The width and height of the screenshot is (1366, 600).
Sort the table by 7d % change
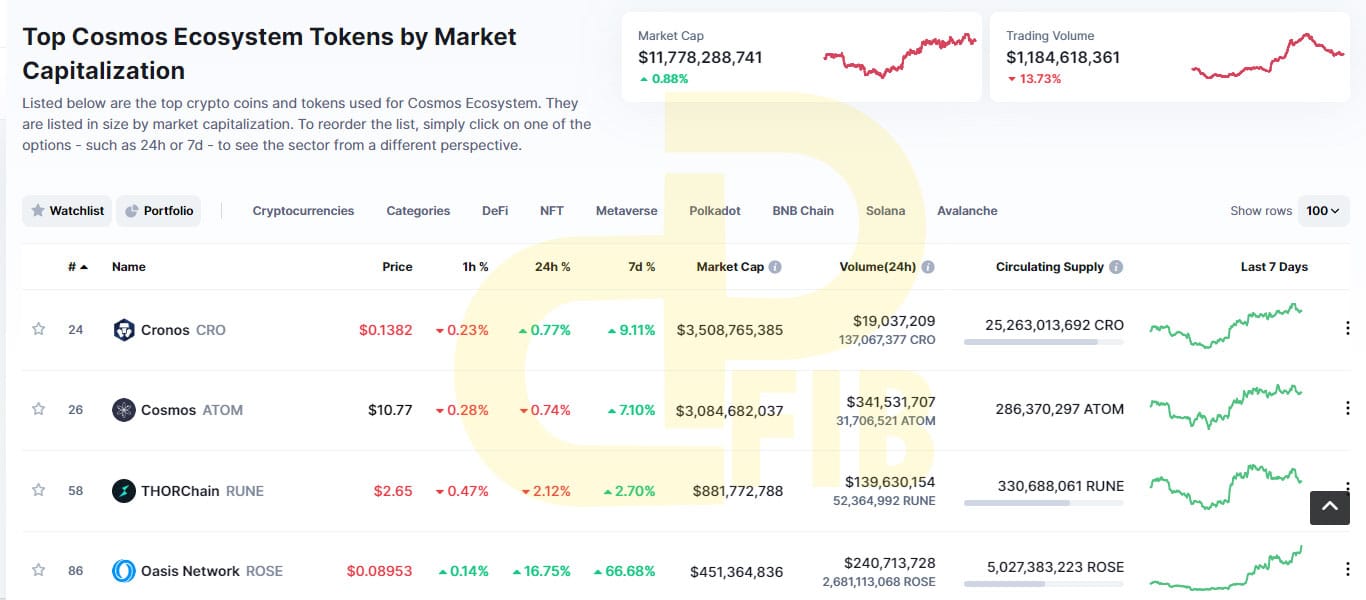pos(641,267)
